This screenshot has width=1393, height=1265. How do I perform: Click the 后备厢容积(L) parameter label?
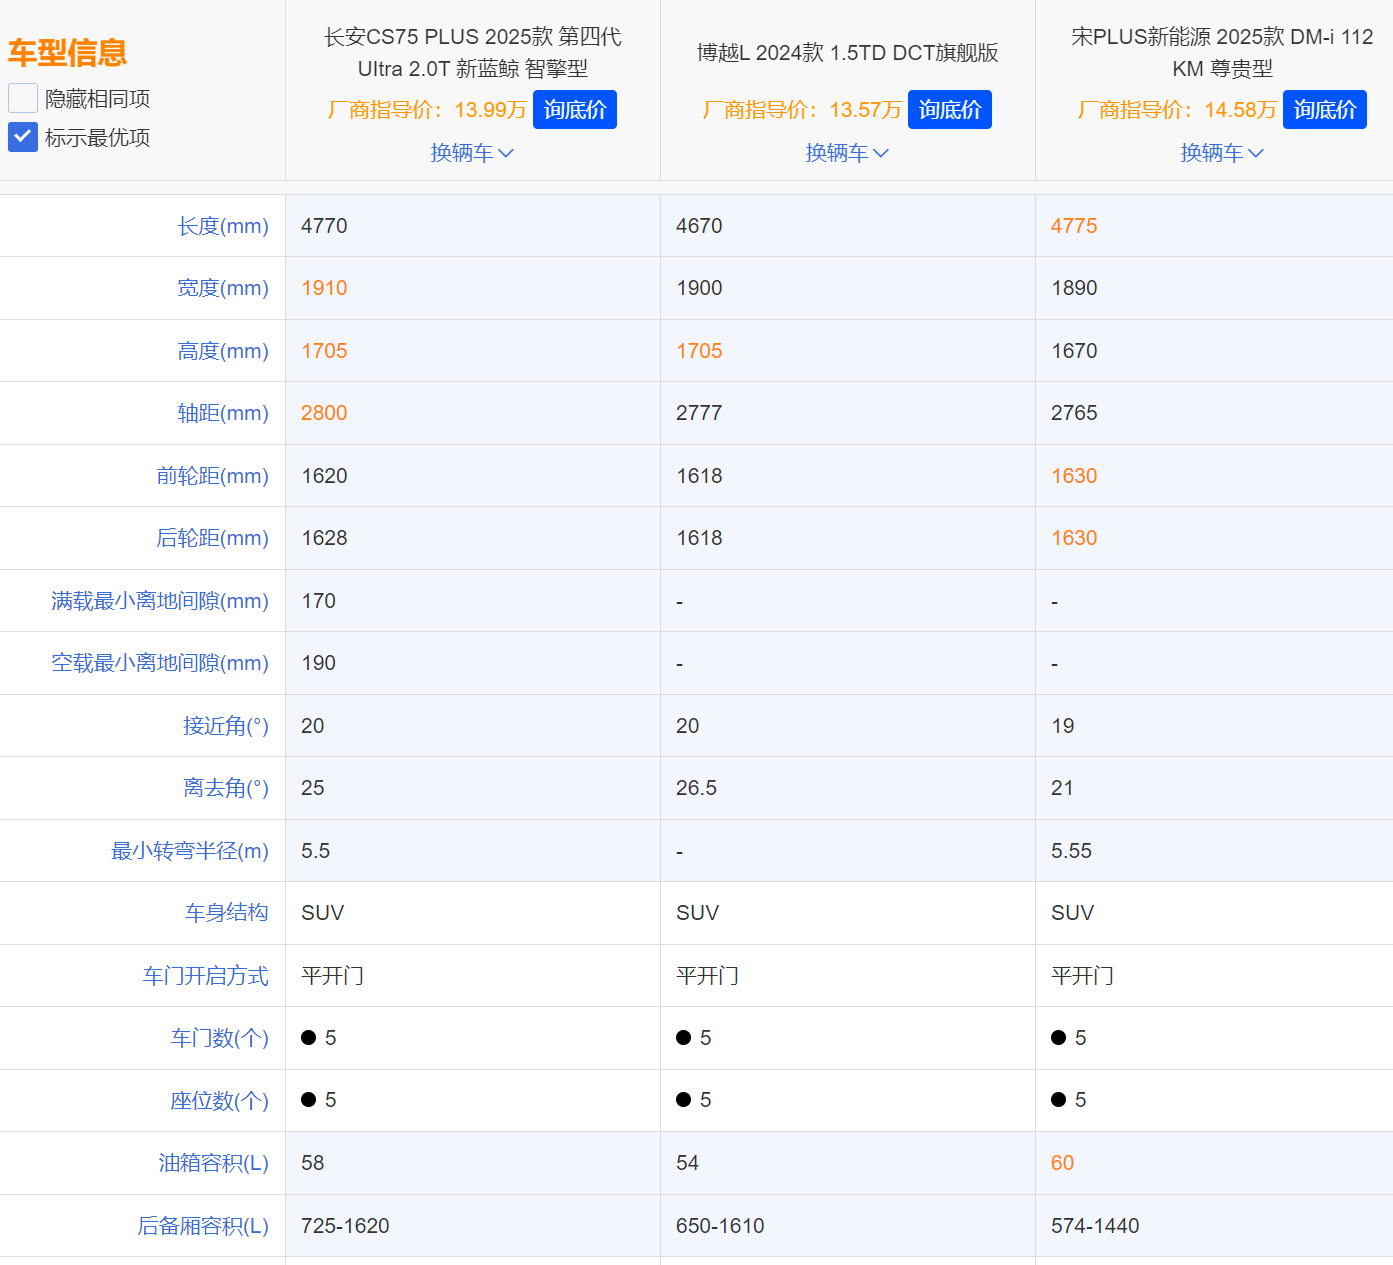203,1226
